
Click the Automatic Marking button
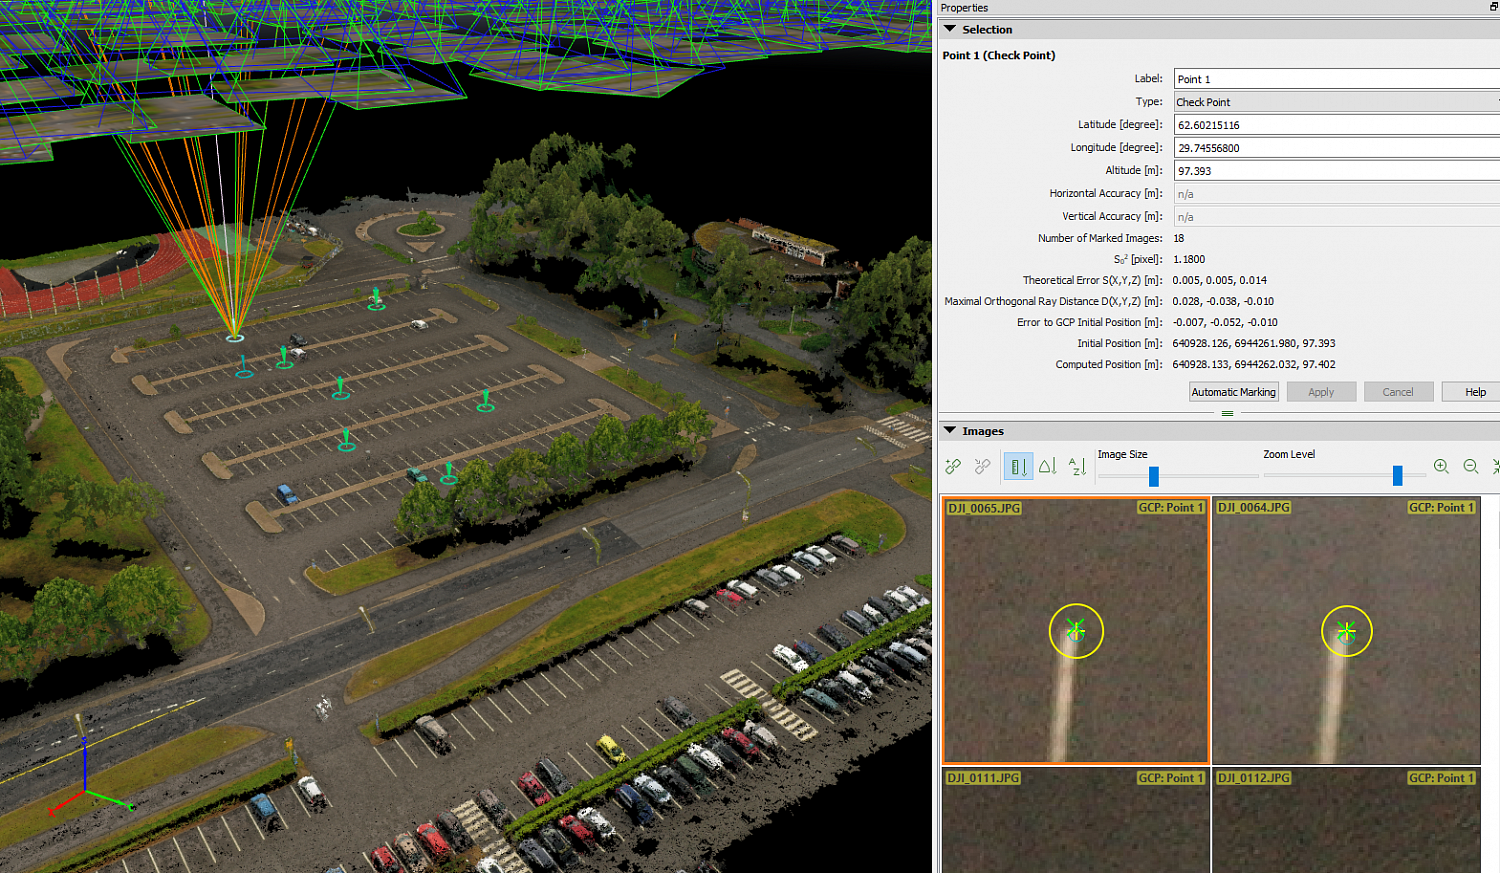coord(1233,391)
